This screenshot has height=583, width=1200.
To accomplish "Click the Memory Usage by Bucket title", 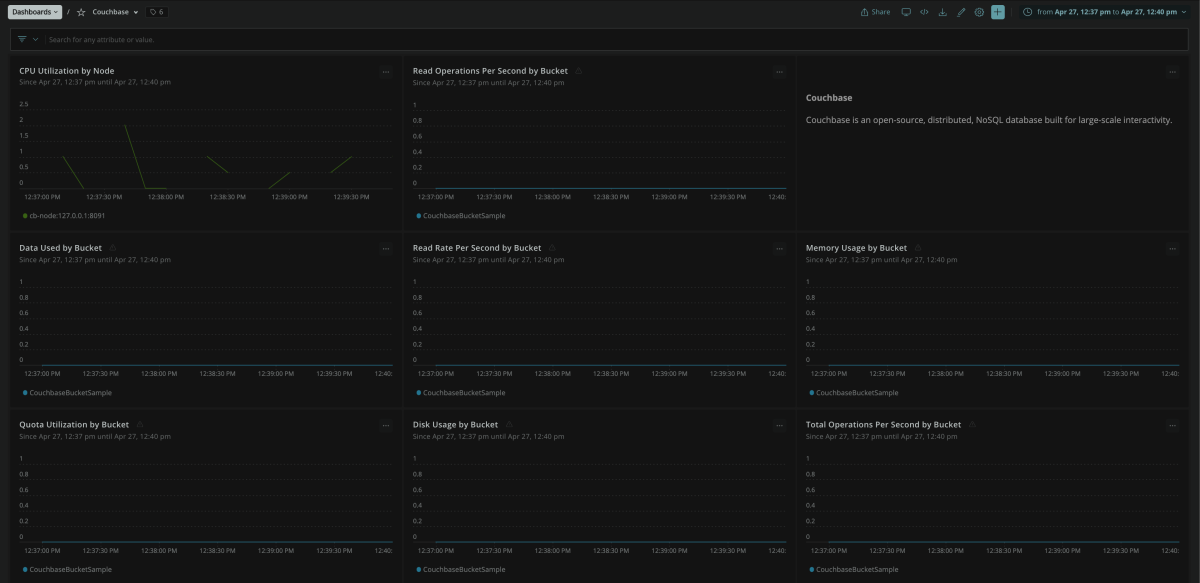I will click(x=857, y=247).
